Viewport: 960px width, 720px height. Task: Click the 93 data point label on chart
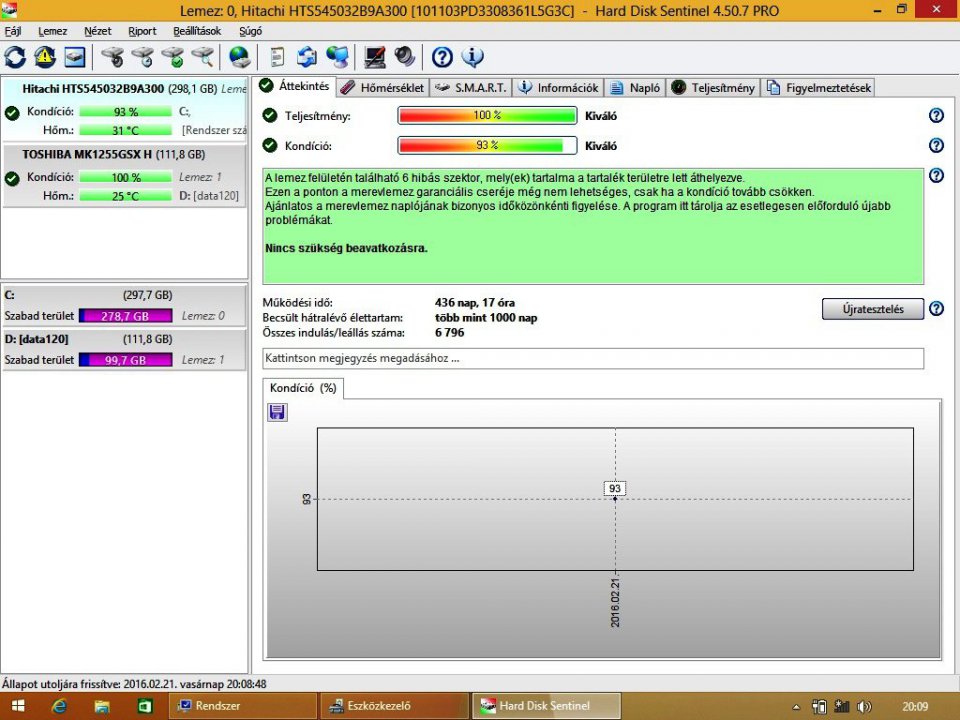pyautogui.click(x=615, y=489)
